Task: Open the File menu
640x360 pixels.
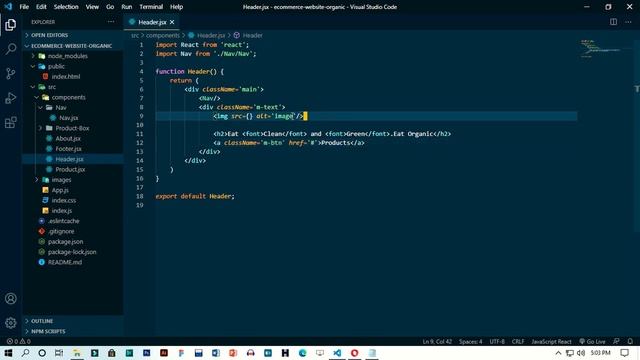Action: (x=24, y=7)
